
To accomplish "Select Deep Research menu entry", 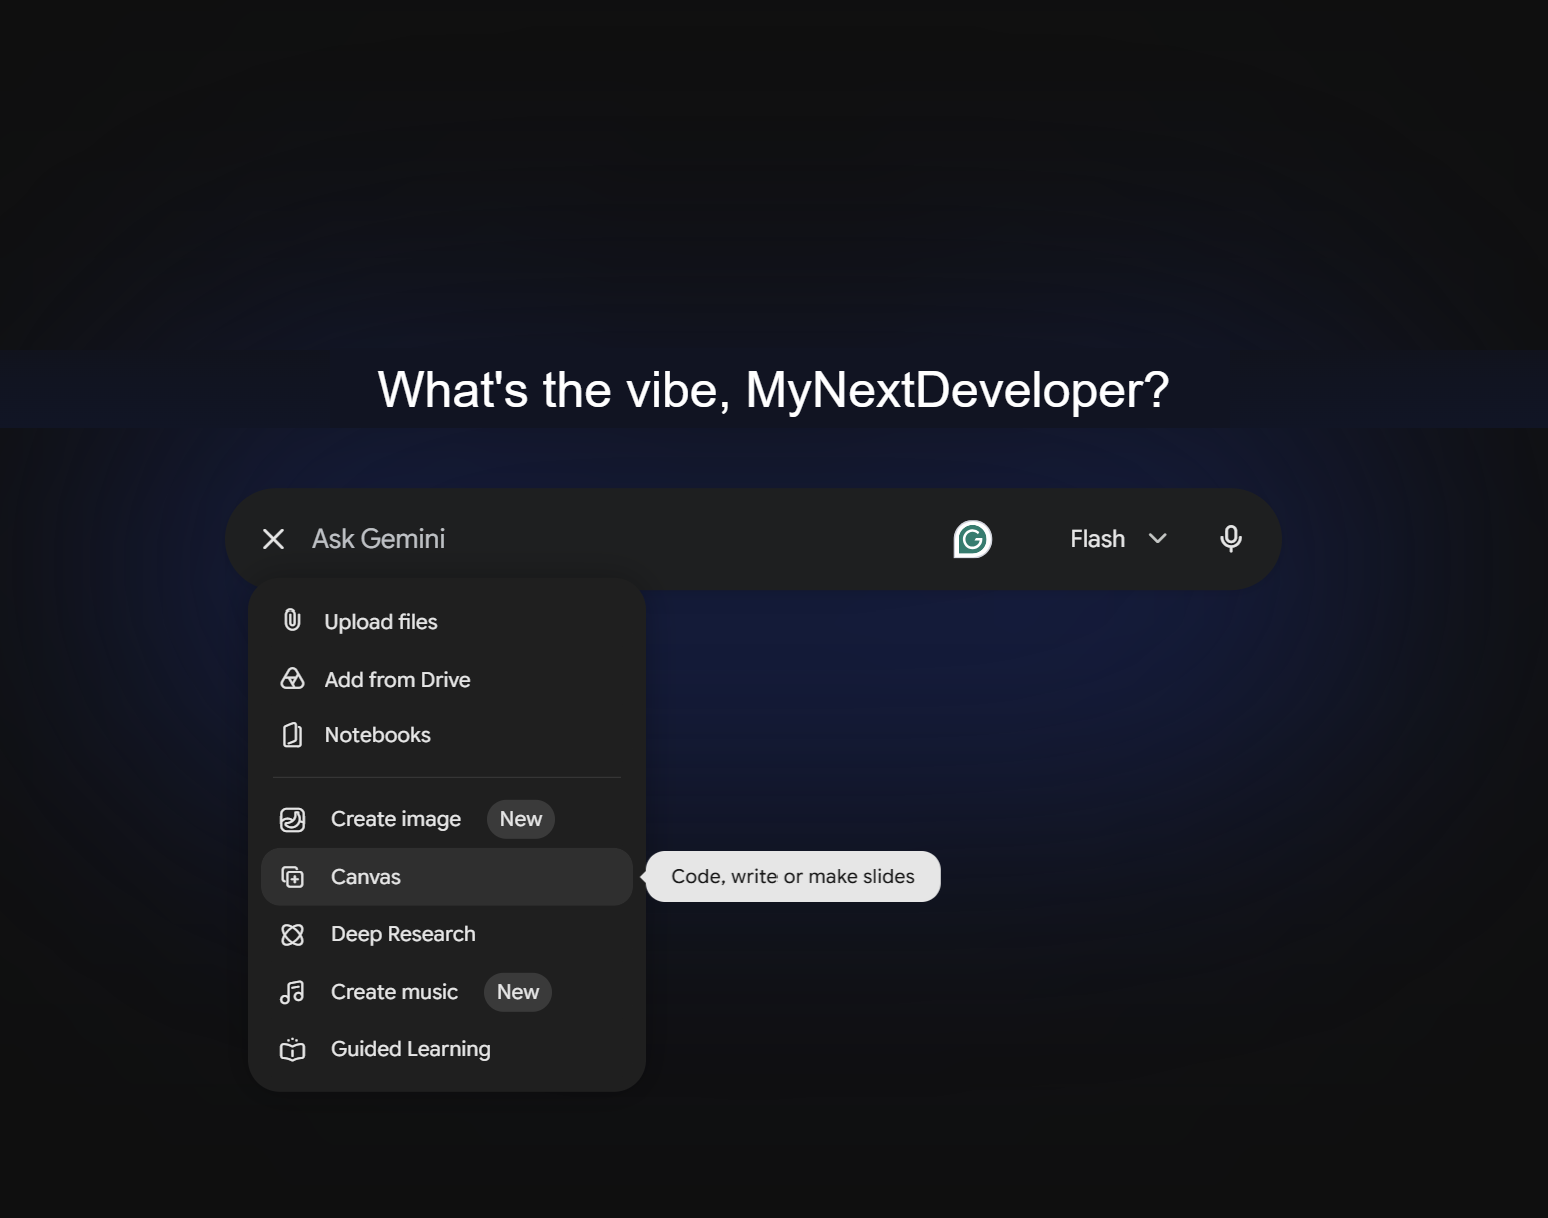I will [447, 934].
